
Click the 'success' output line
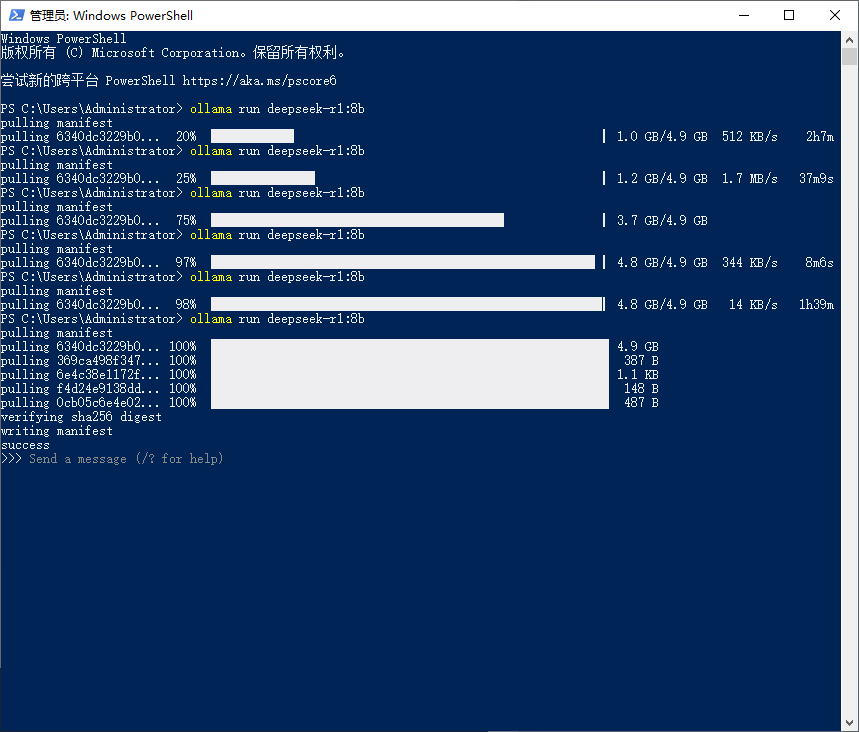[25, 445]
